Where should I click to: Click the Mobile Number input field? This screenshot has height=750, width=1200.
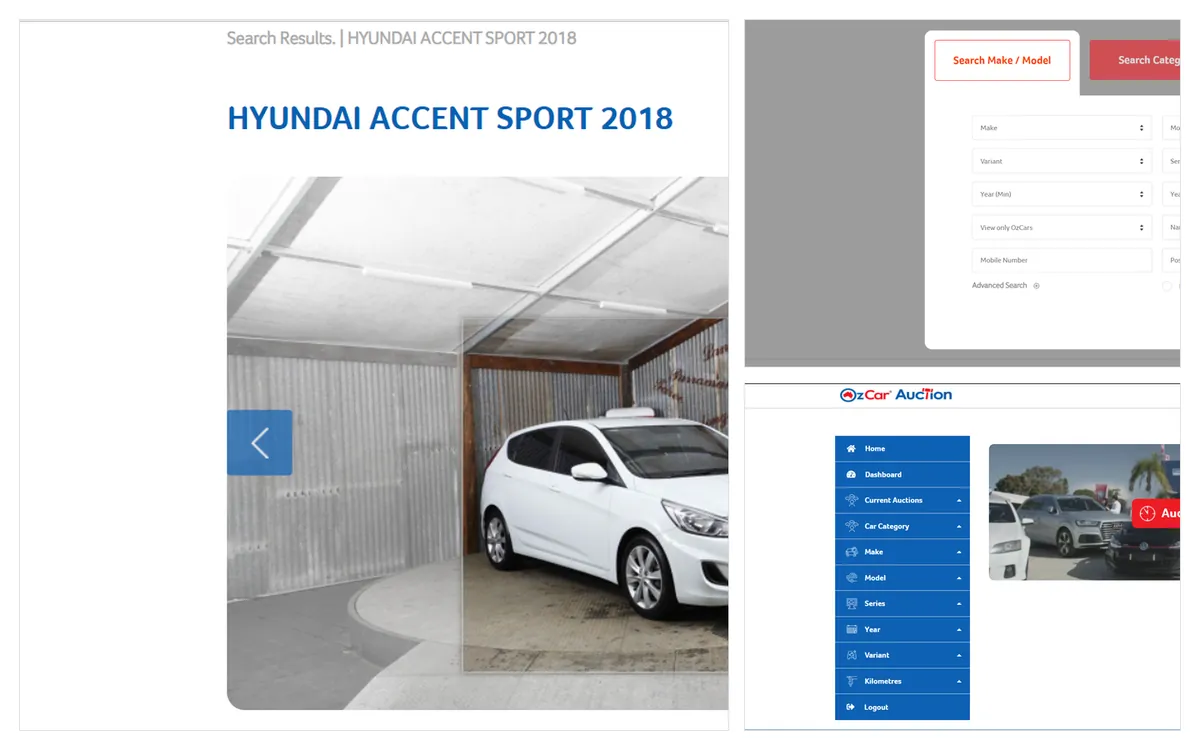point(1061,260)
